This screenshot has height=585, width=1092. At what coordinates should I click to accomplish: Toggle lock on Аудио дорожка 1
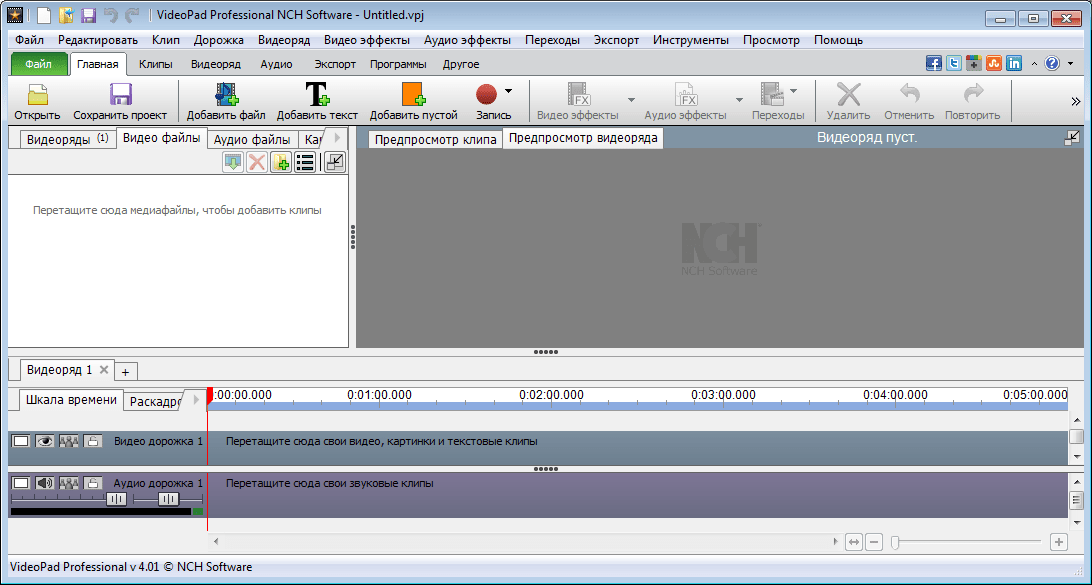click(x=93, y=483)
